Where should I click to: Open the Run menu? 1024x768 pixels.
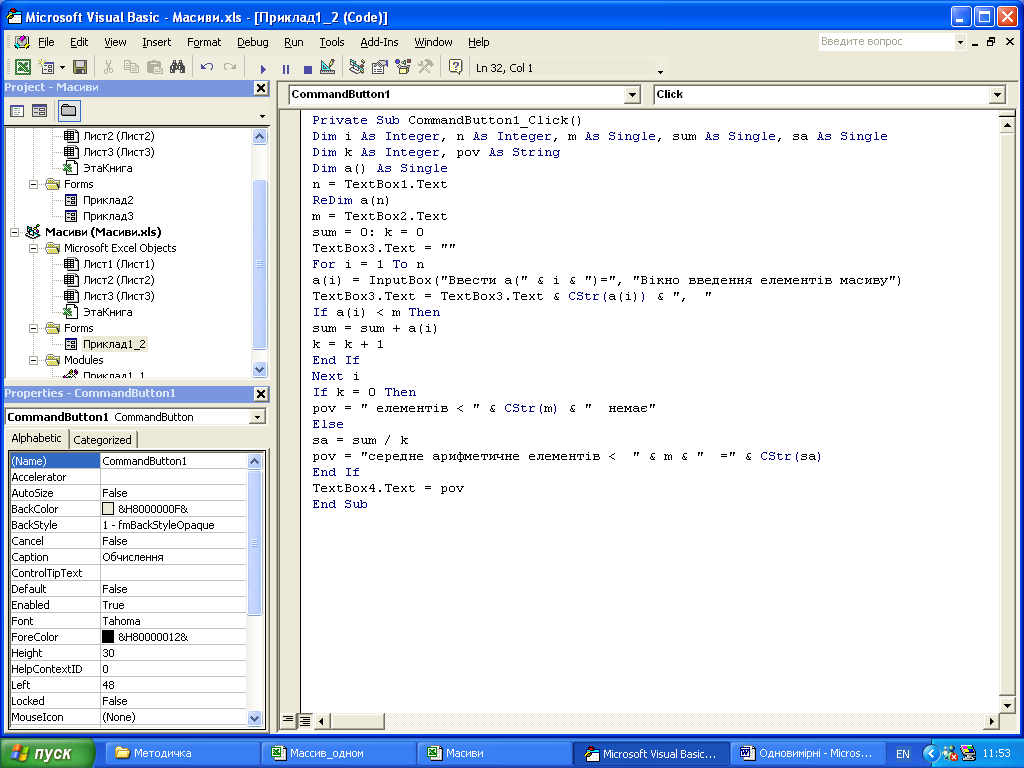coord(294,42)
